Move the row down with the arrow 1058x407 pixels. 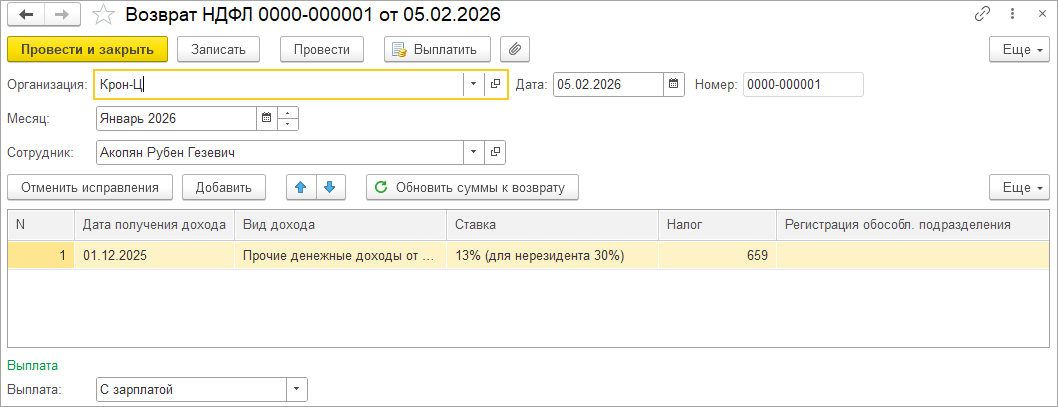click(x=331, y=187)
